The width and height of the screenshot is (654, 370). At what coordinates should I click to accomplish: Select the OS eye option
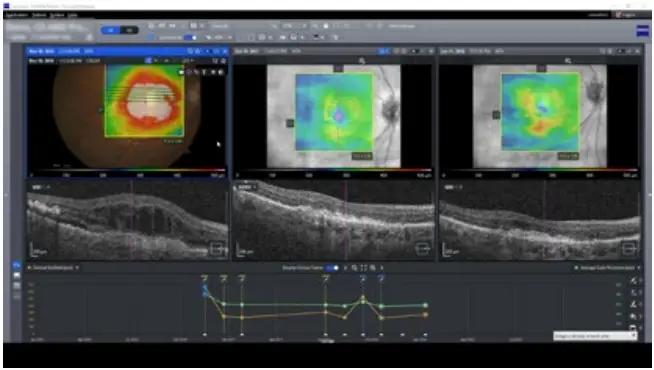(x=129, y=30)
